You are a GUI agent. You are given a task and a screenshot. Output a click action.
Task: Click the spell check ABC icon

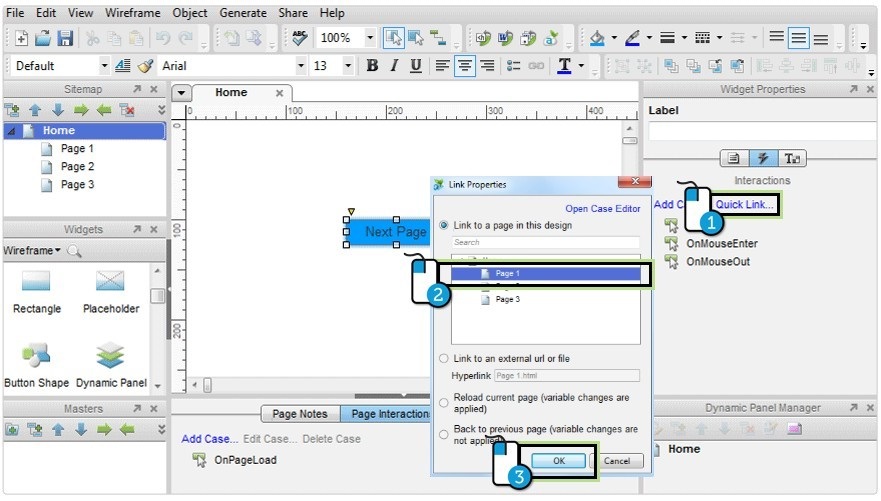(x=299, y=38)
